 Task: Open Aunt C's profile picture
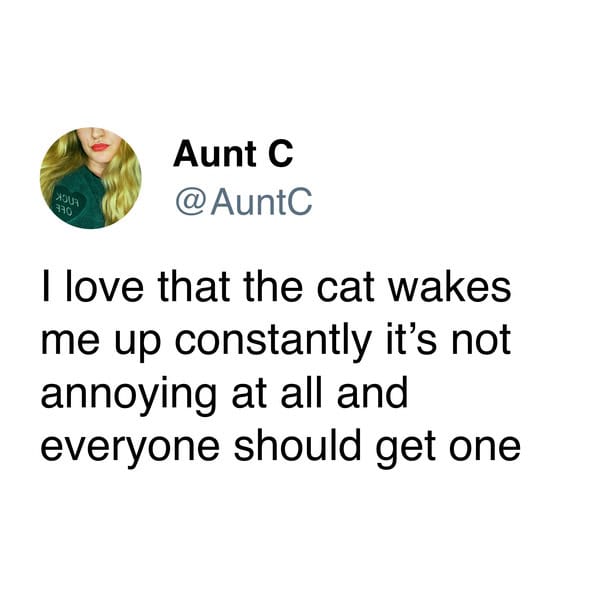click(91, 178)
